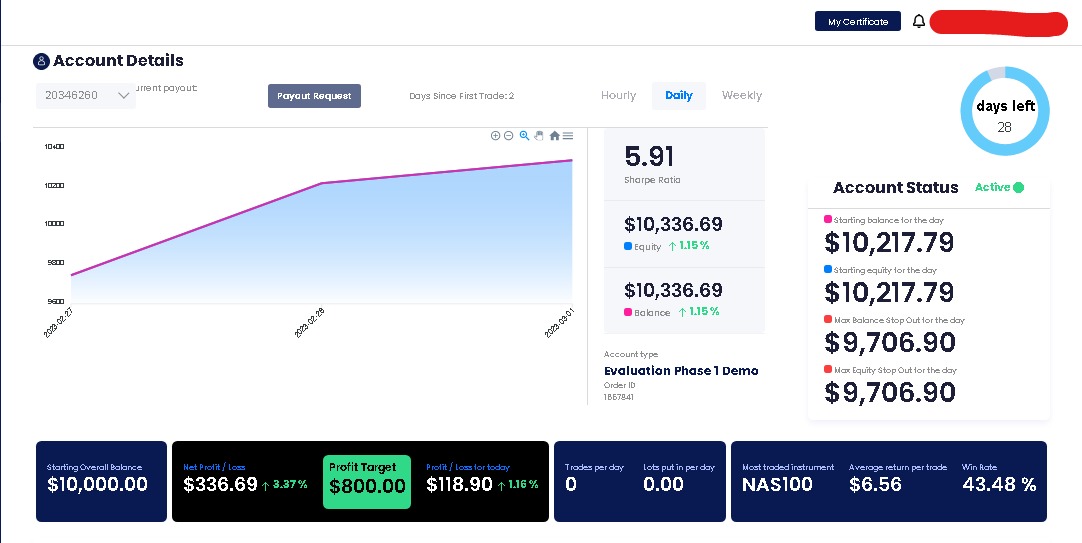Open My Certificate button
The width and height of the screenshot is (1082, 543).
coord(858,21)
